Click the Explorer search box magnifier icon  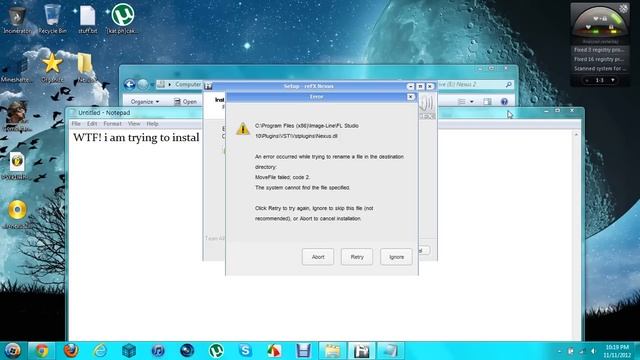pyautogui.click(x=508, y=84)
